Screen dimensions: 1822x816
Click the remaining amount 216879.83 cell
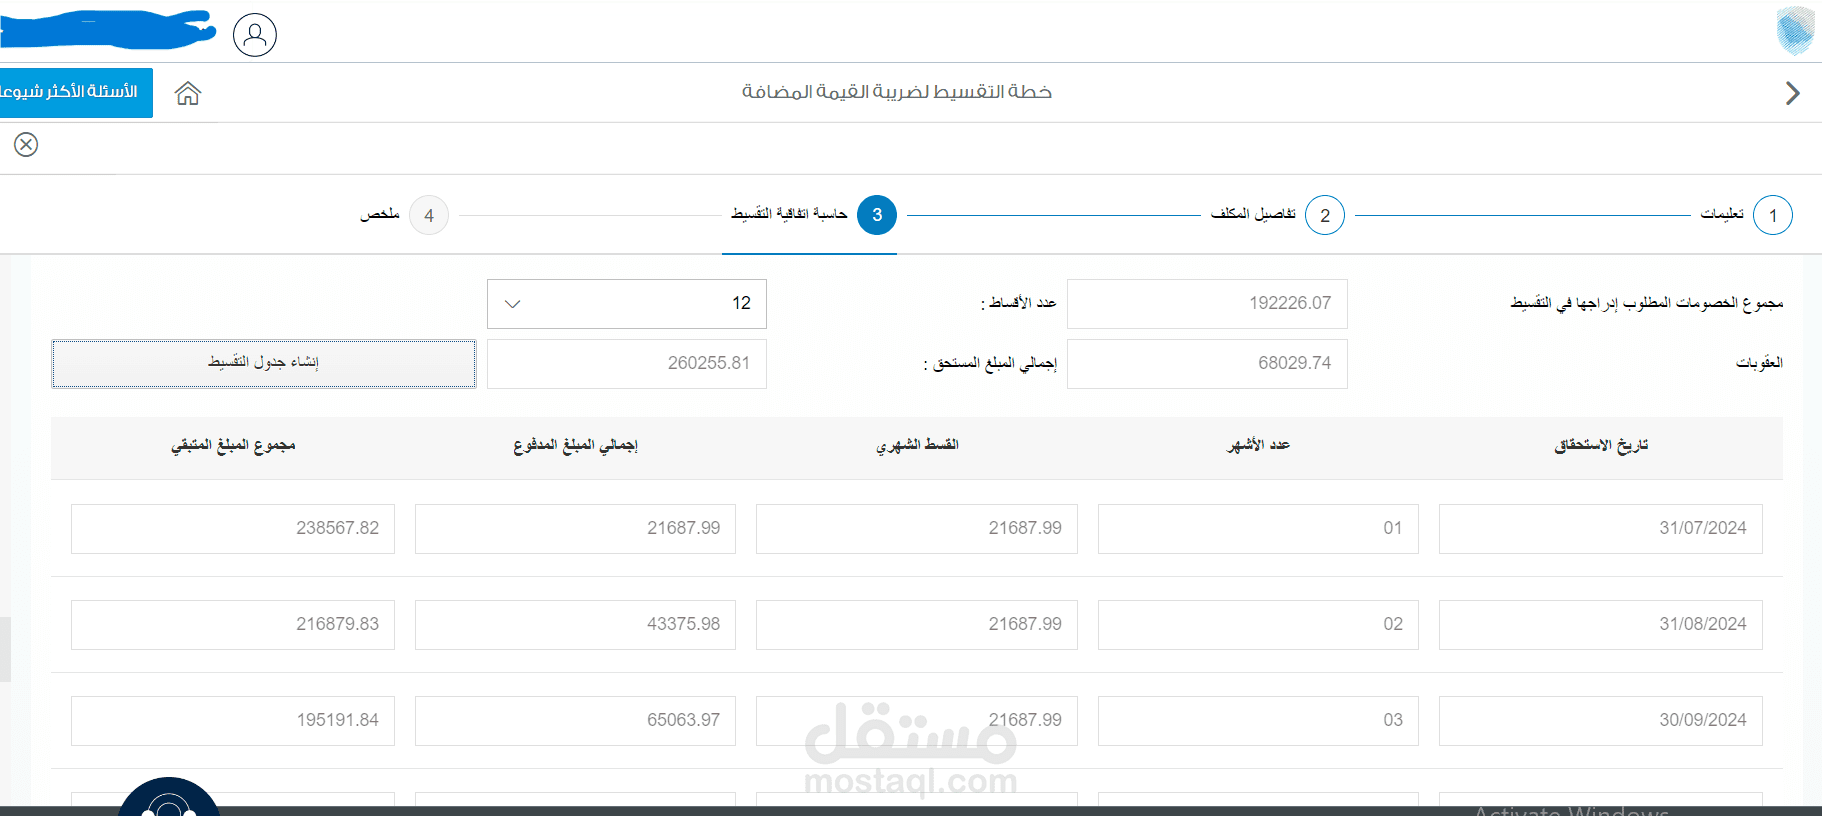tap(233, 625)
